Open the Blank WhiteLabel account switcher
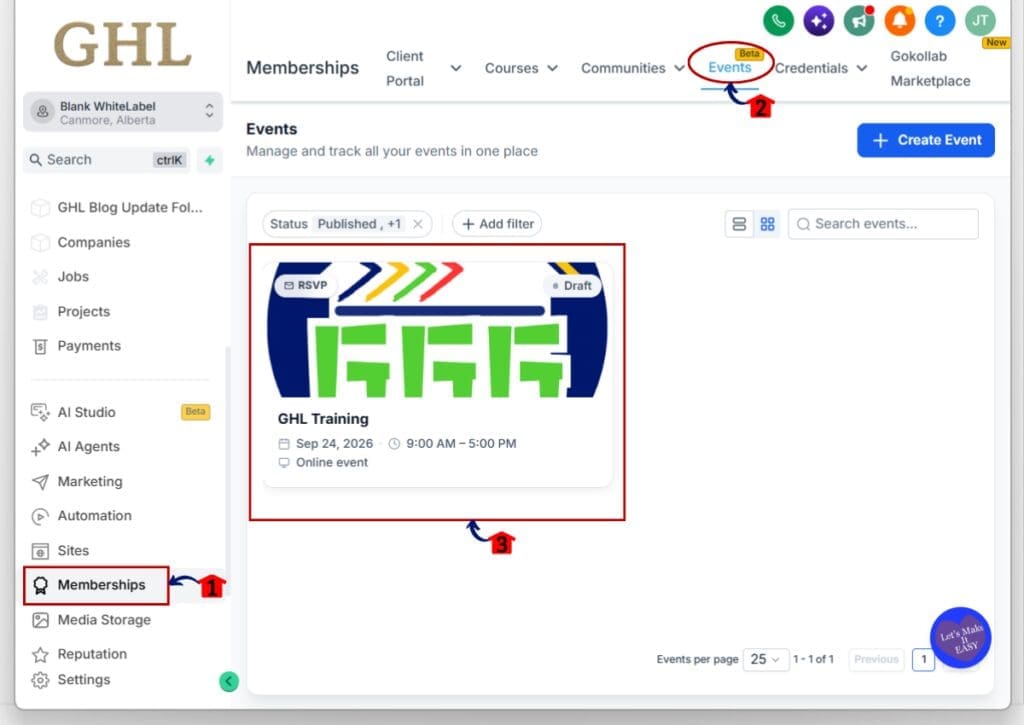Image resolution: width=1024 pixels, height=725 pixels. [123, 112]
